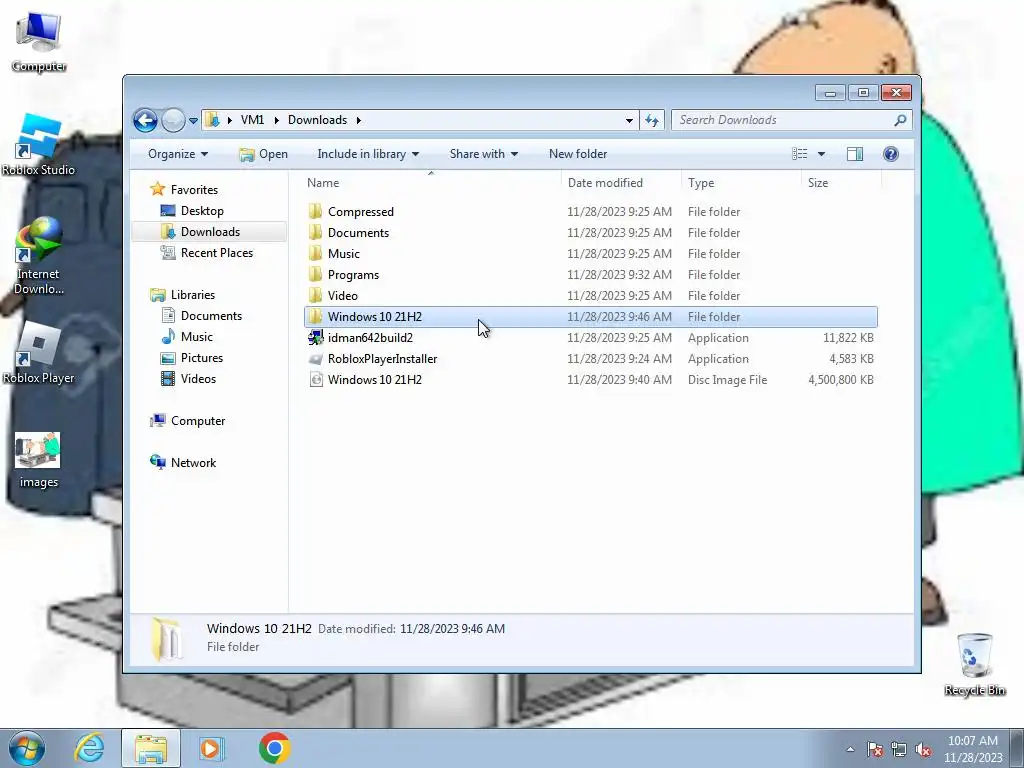Select Internet Download Manager desktop shortcut

39,256
